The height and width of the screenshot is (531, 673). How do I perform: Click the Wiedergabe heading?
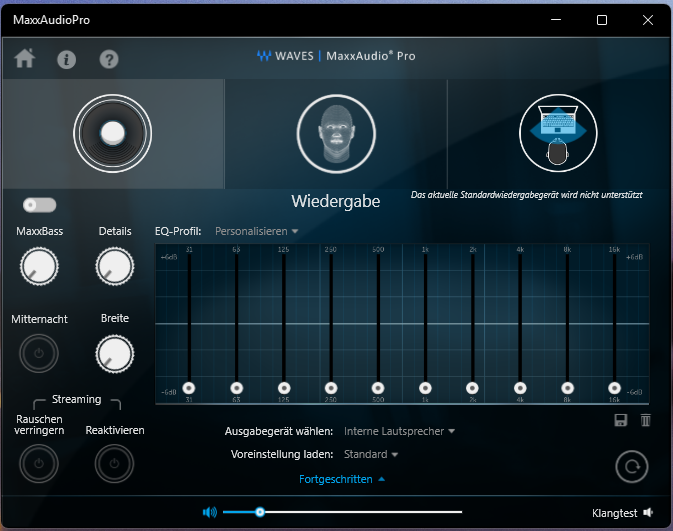(336, 201)
